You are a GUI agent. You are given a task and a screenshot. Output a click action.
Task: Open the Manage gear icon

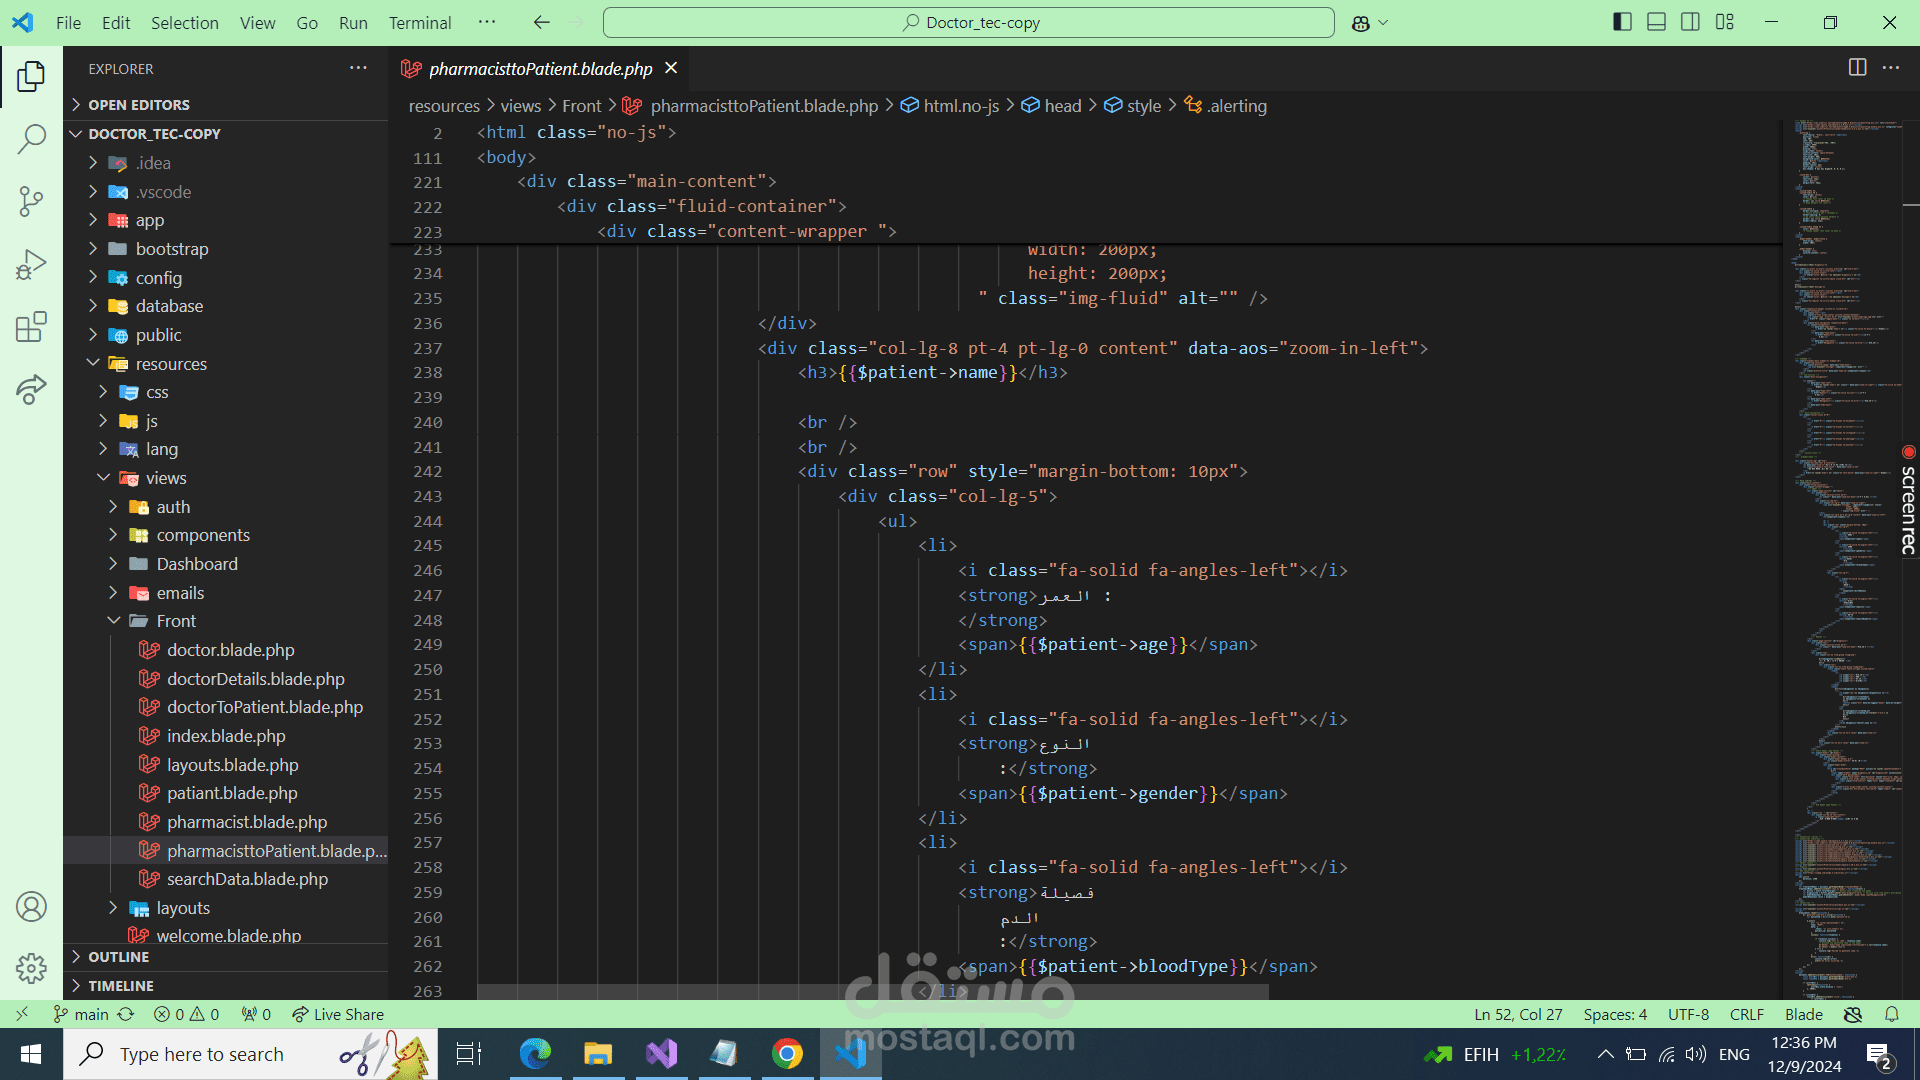pos(31,968)
